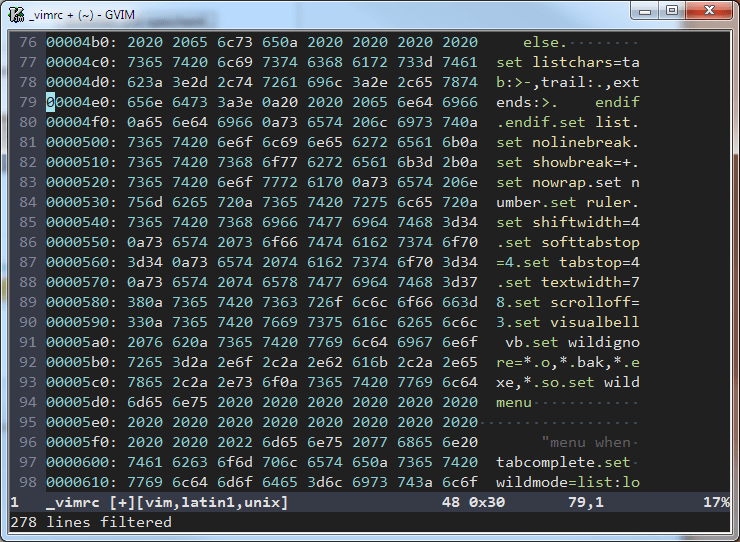Click the hex group 2022 on line 96
740x542 pixels.
(x=235, y=442)
